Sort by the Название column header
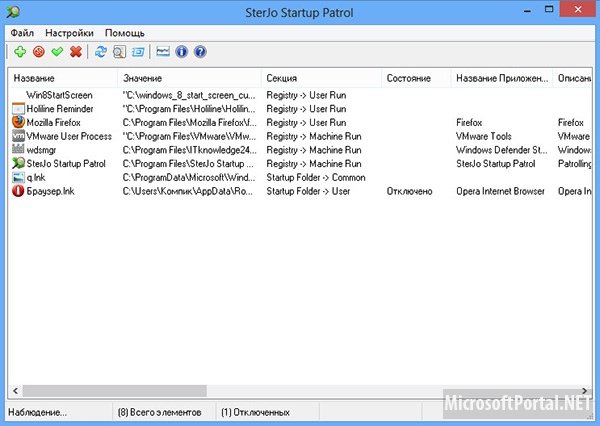 coord(63,78)
